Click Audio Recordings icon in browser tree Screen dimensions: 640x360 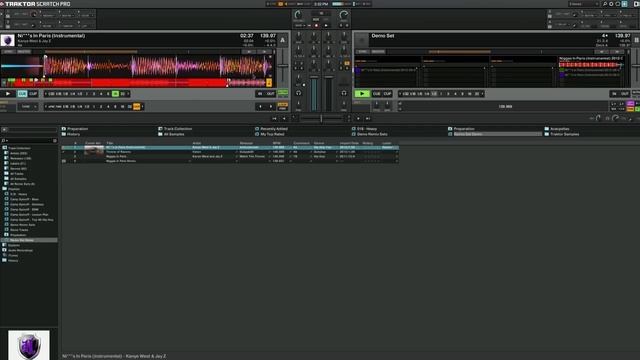click(x=5, y=250)
